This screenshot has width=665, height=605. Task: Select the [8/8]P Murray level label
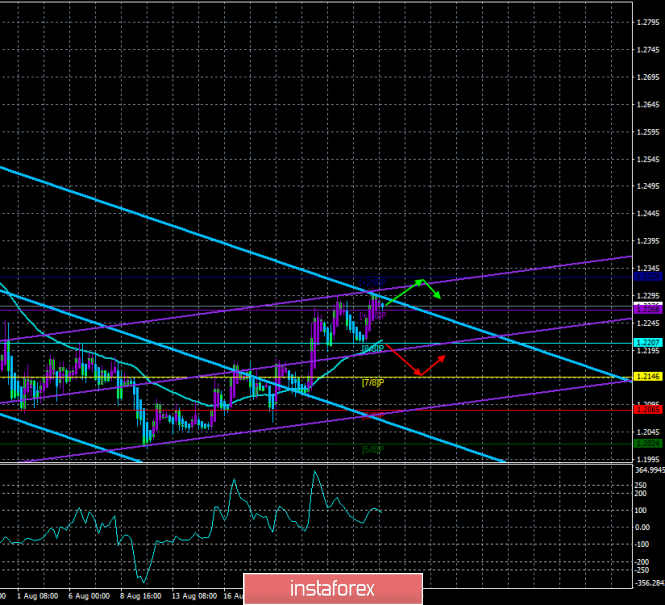[x=372, y=348]
